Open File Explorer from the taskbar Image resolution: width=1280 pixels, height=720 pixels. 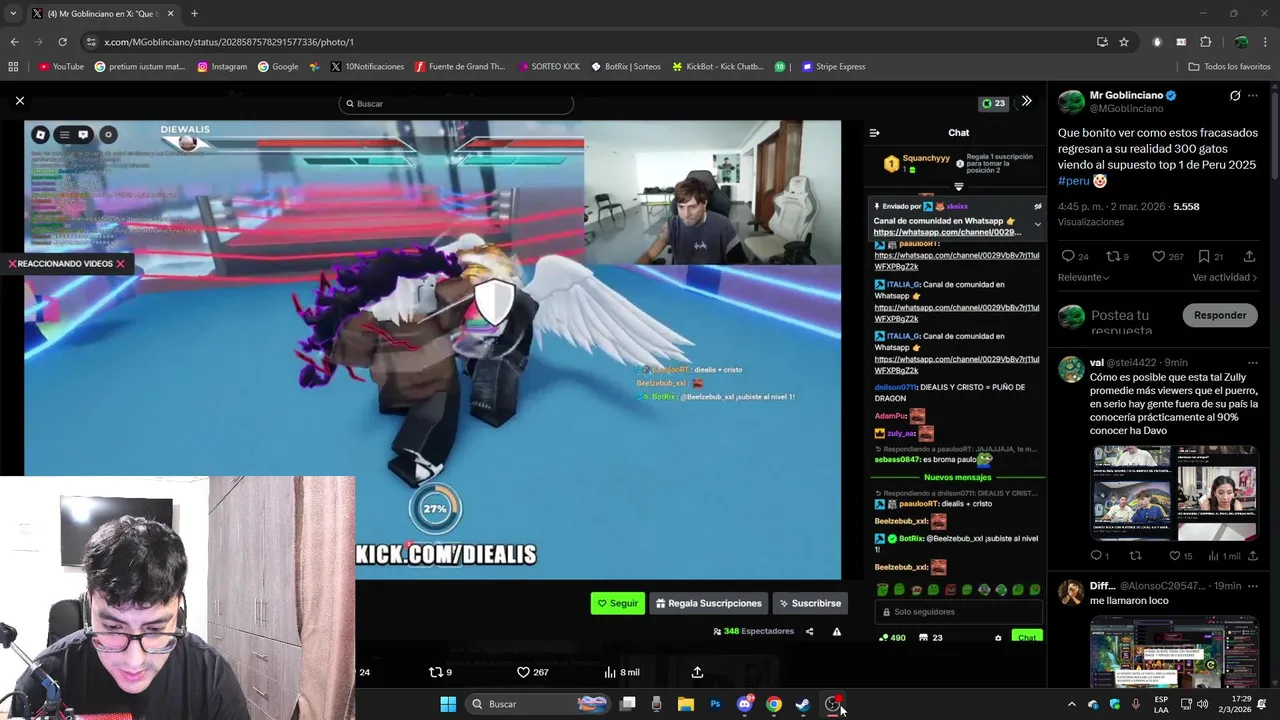[x=685, y=704]
